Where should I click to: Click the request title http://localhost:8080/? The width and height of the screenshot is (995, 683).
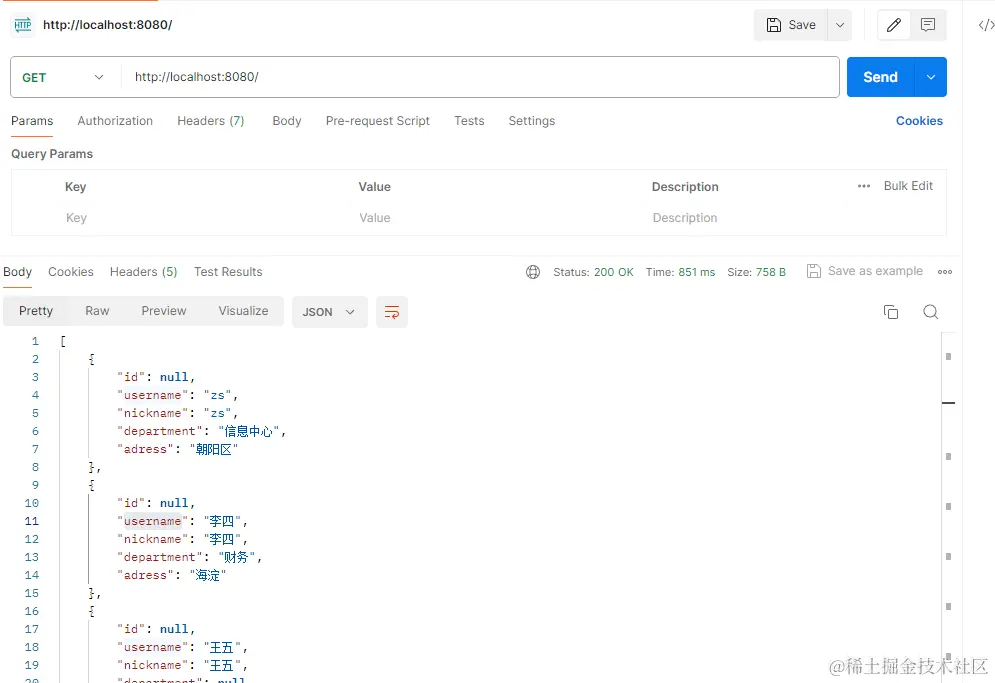click(107, 25)
